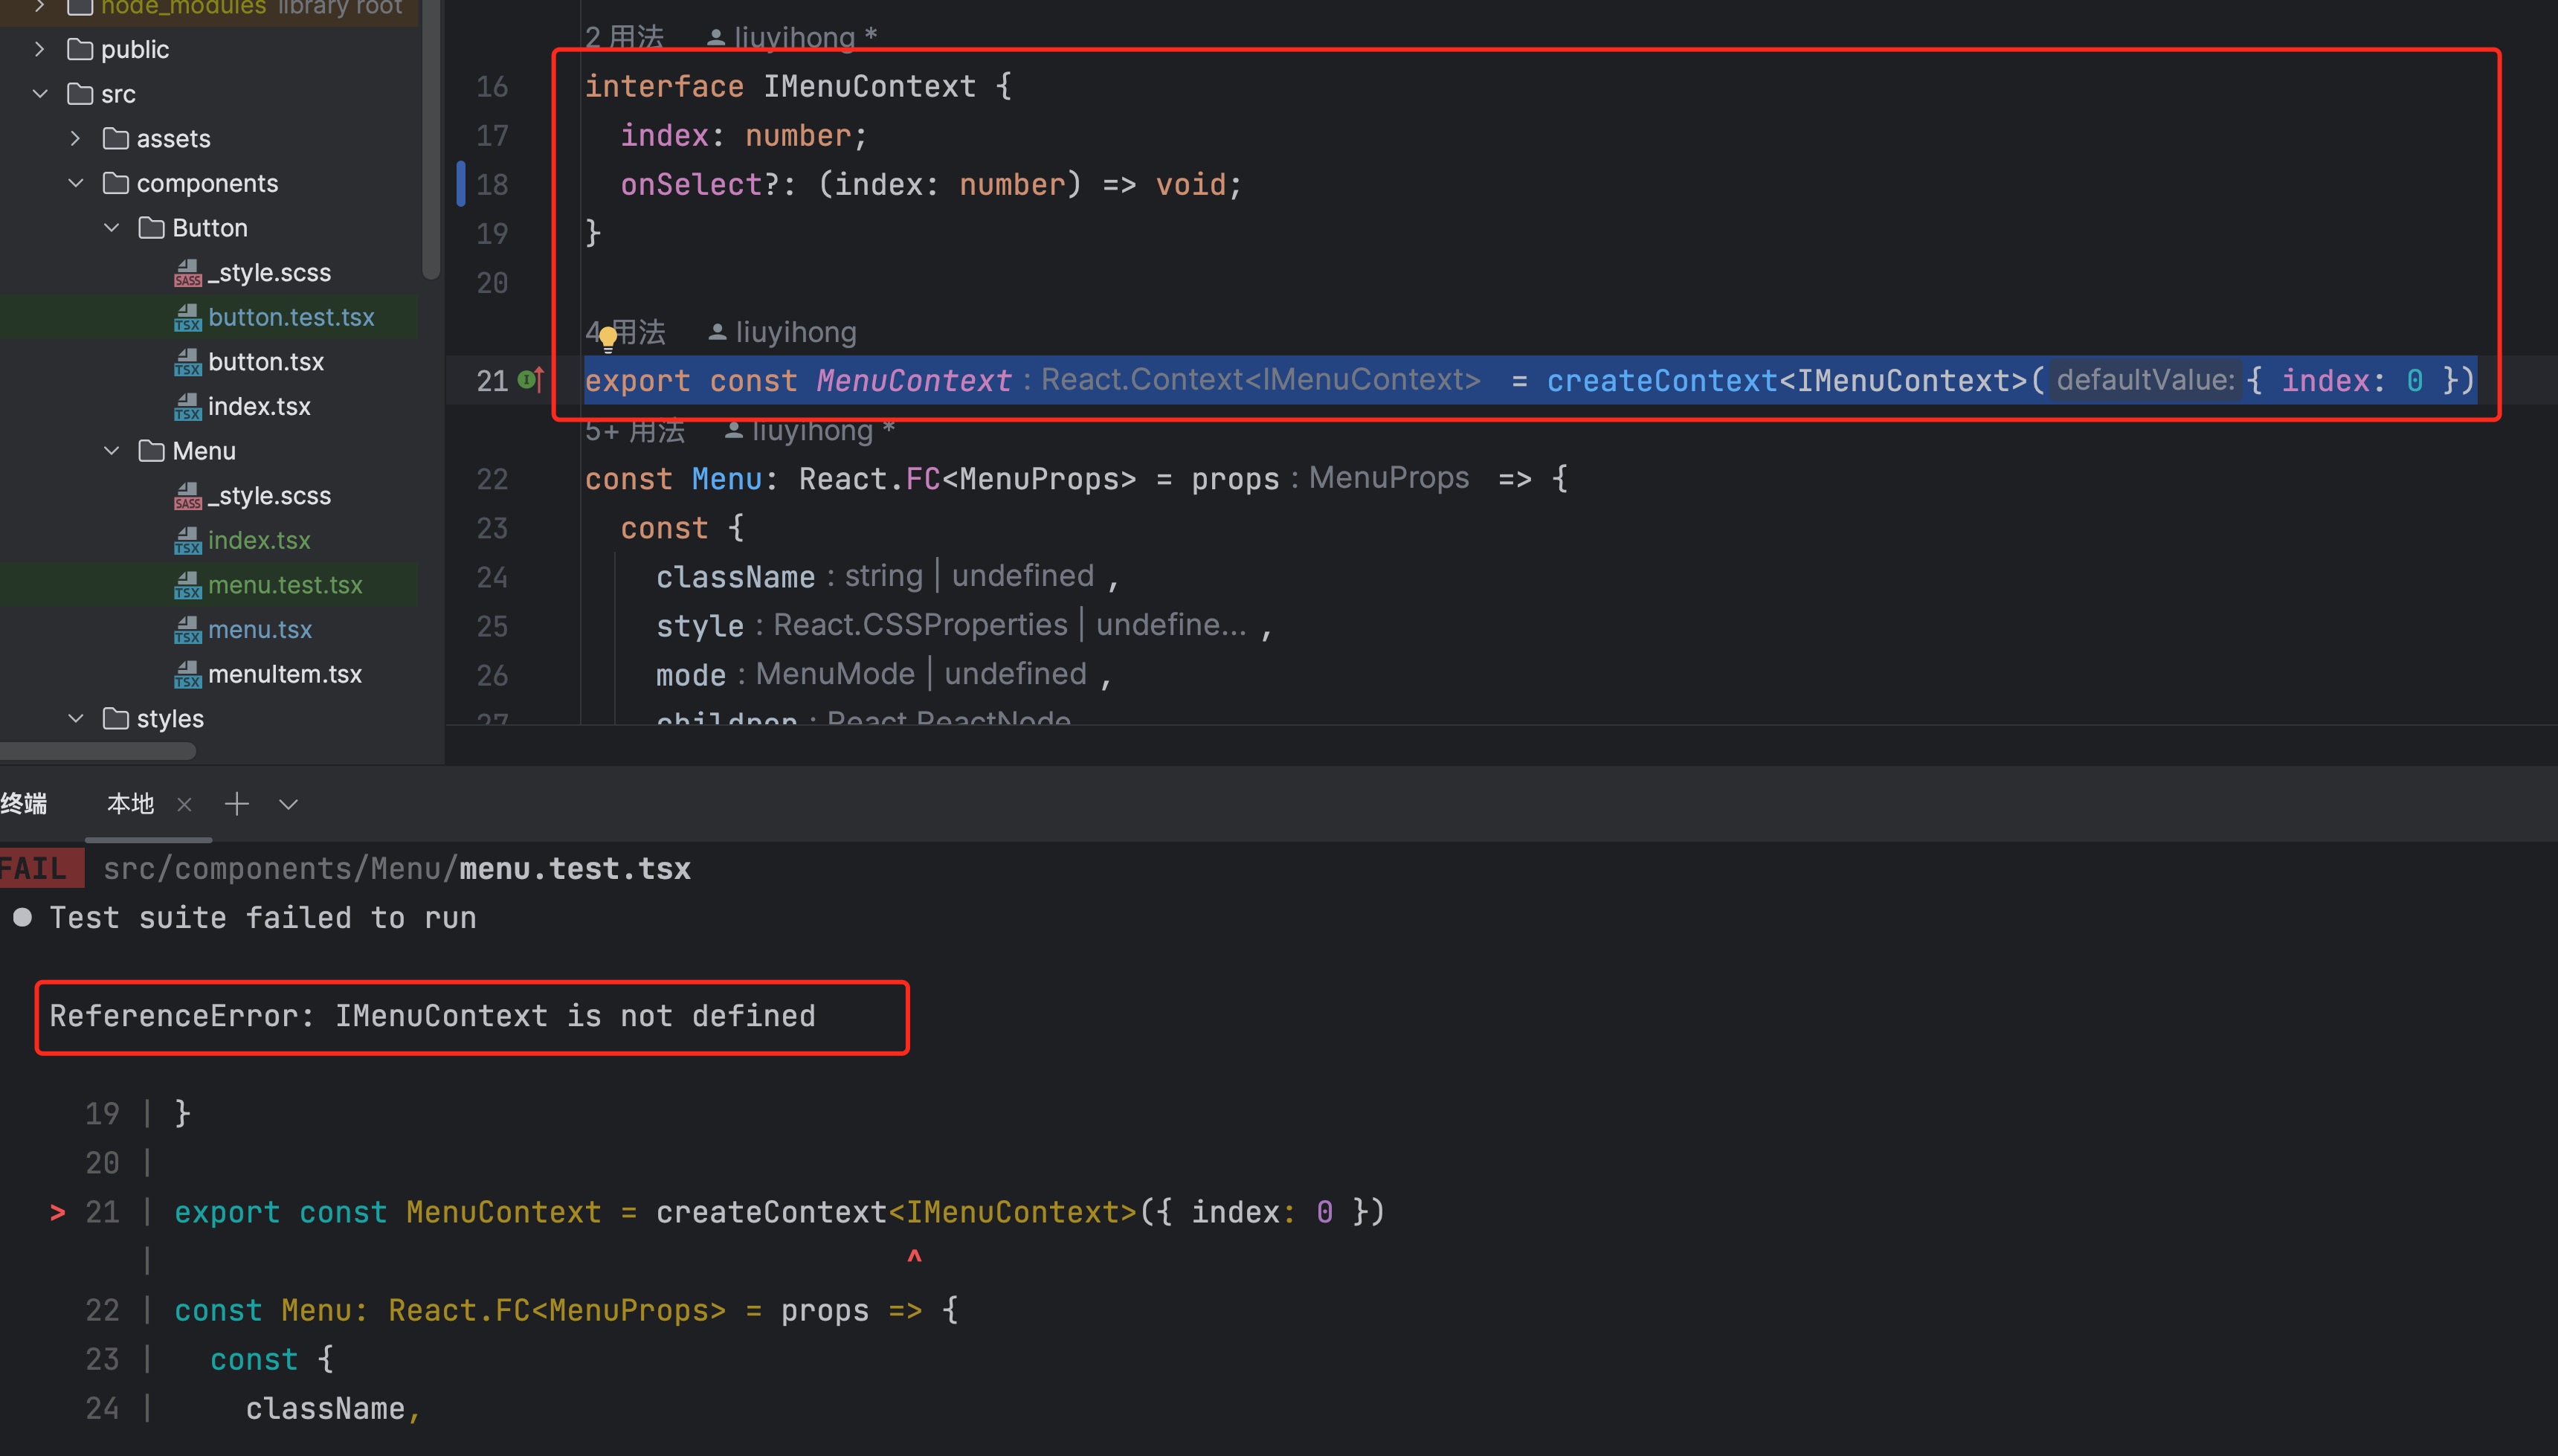The height and width of the screenshot is (1456, 2558).
Task: Collapse the src folder
Action: (40, 94)
